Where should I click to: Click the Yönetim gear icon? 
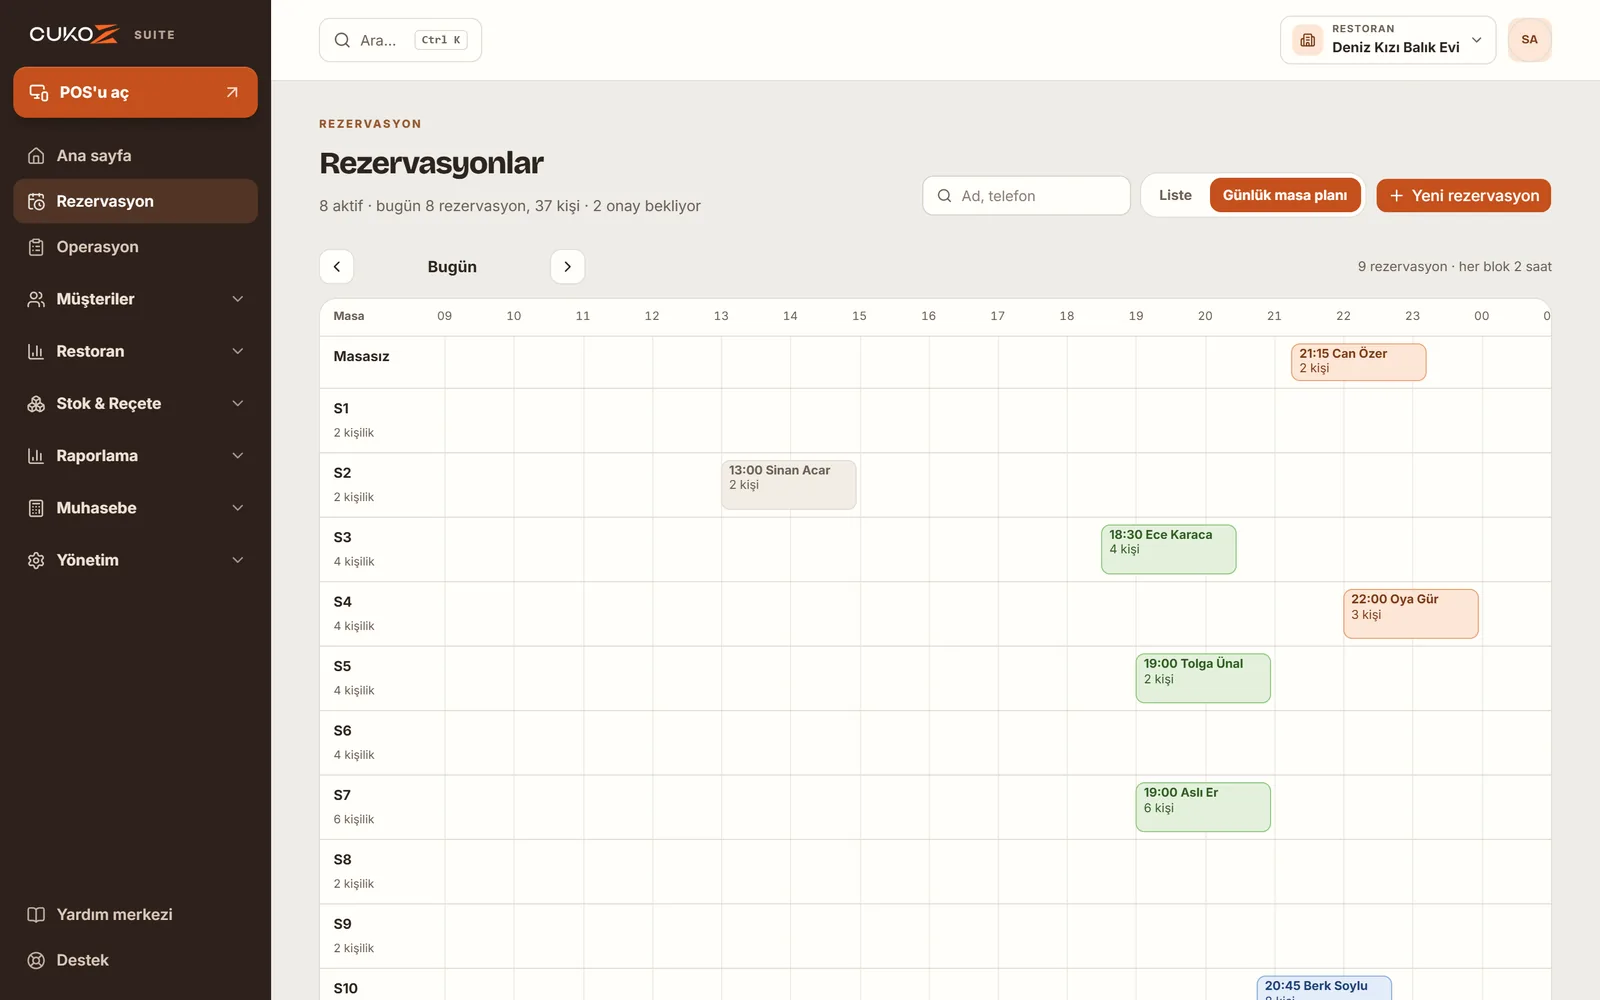coord(36,560)
